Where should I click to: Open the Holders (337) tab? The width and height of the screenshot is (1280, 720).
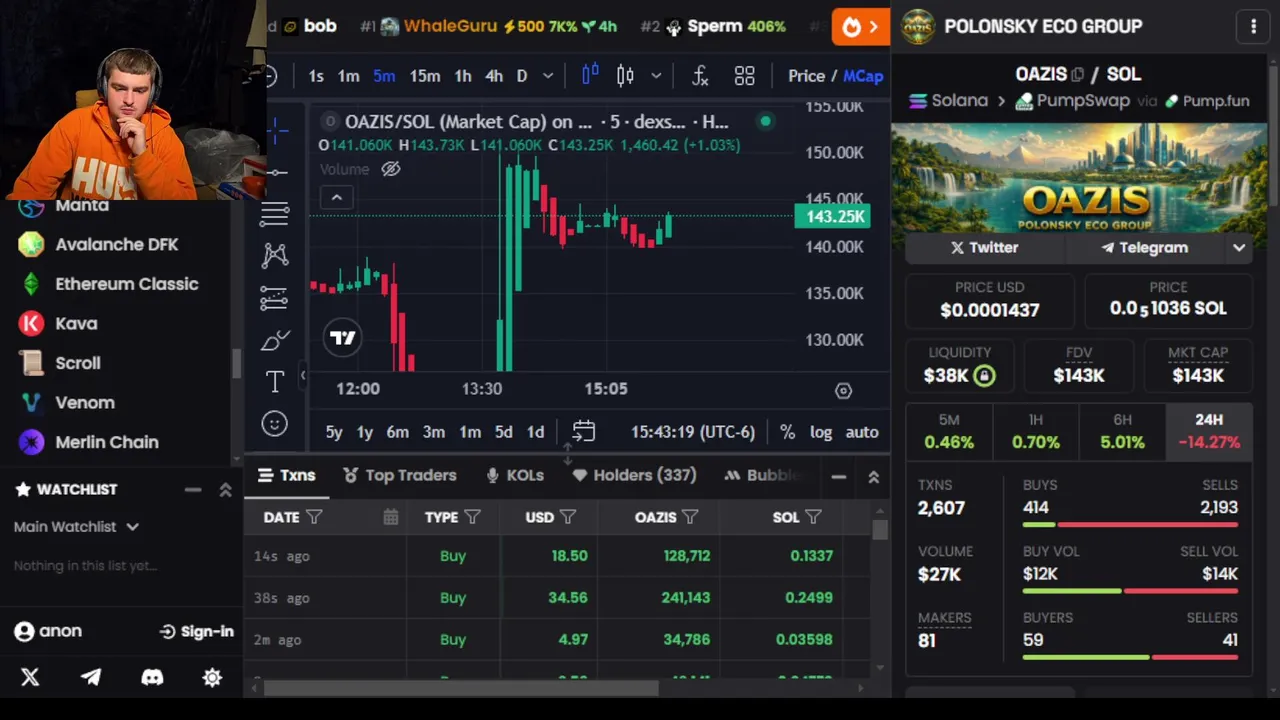click(634, 475)
